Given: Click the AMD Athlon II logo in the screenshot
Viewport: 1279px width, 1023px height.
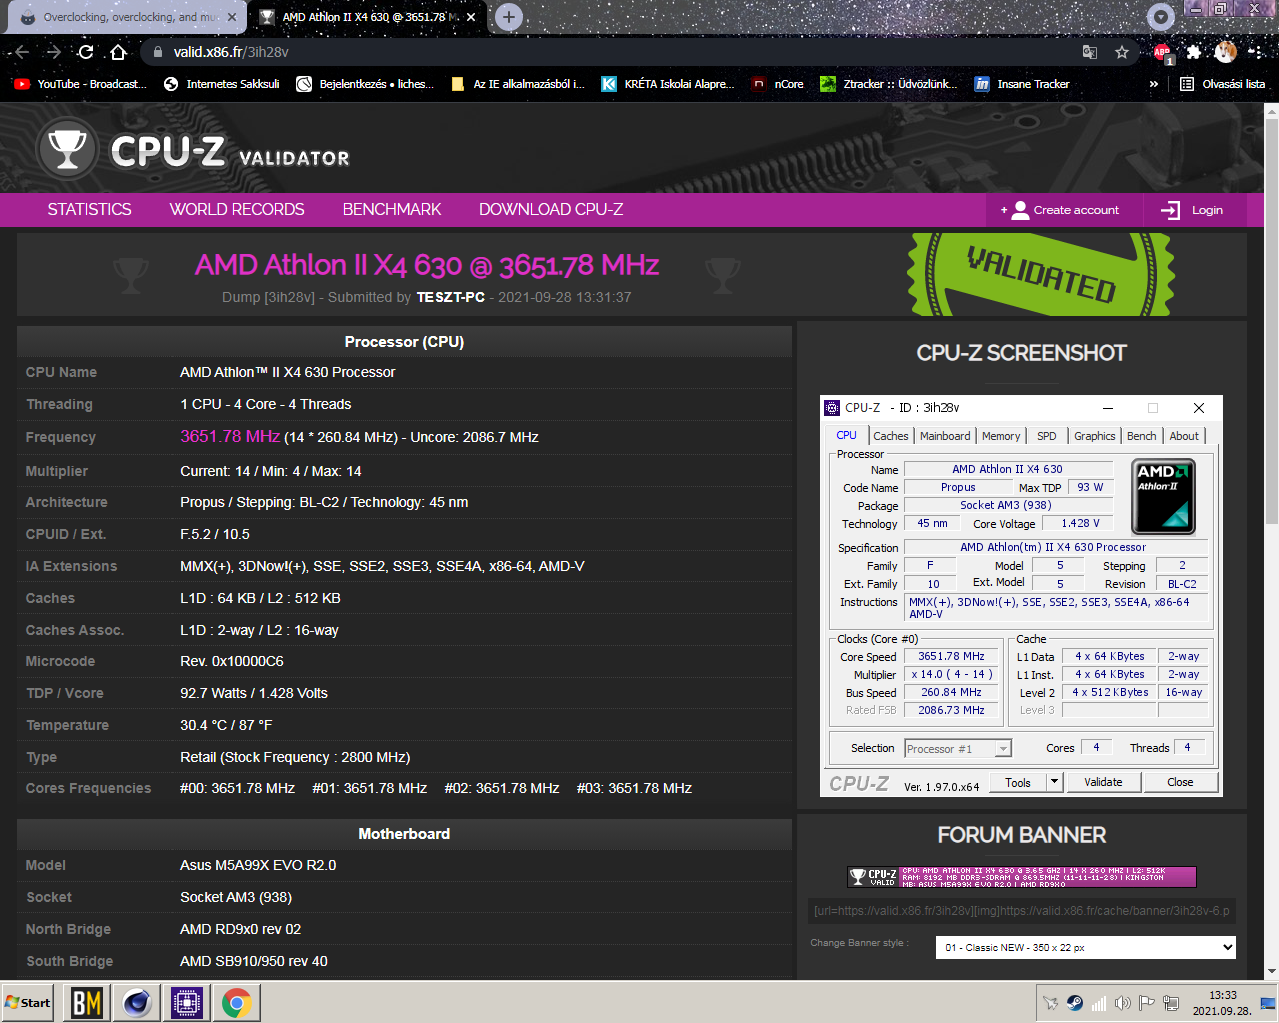Looking at the screenshot, I should click(x=1163, y=496).
